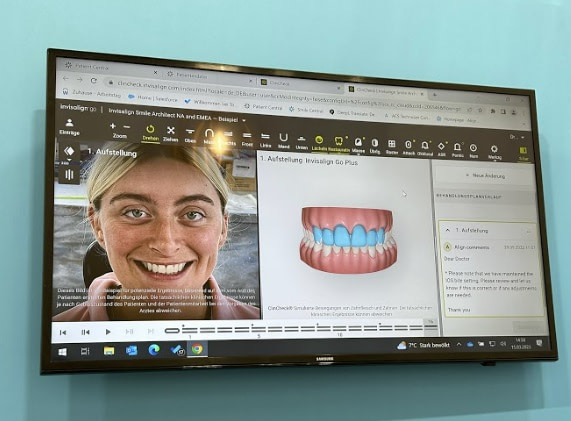Zoom out with the minus icon
This screenshot has width=571, height=421.
coord(127,126)
